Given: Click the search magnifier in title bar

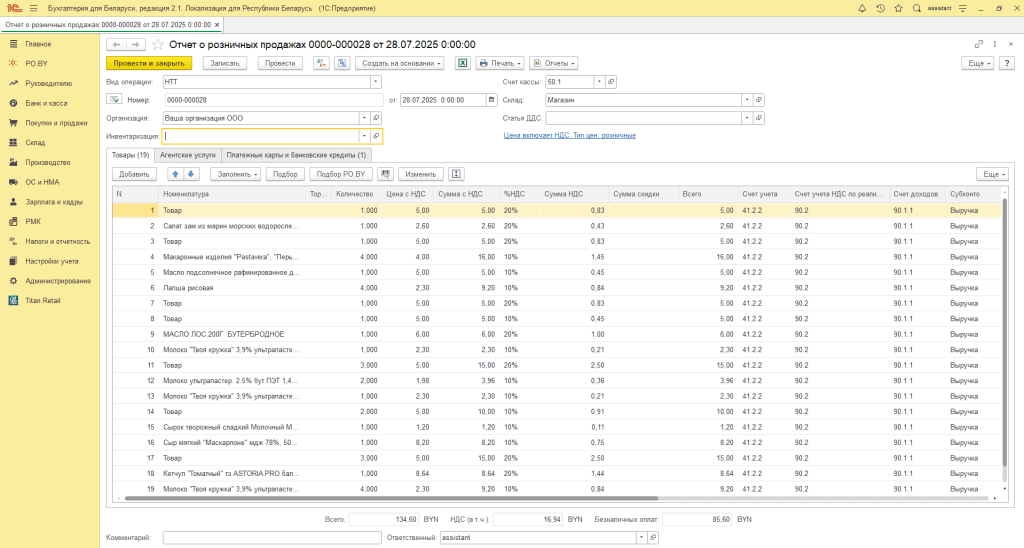Looking at the screenshot, I should (x=917, y=8).
